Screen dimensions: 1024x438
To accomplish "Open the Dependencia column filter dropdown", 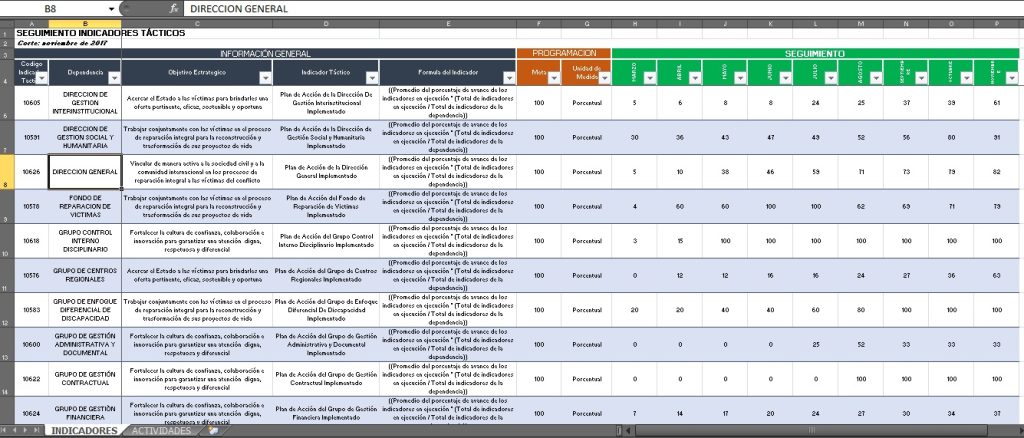I will click(x=114, y=78).
